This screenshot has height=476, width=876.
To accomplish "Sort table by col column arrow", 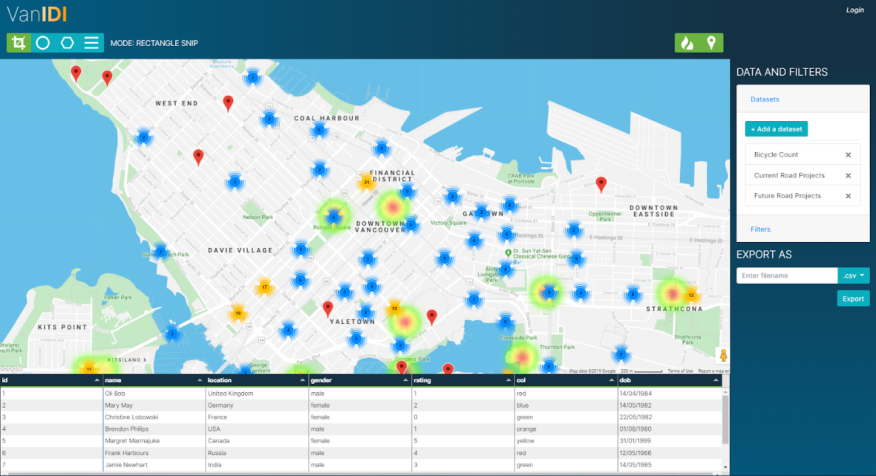I will pyautogui.click(x=611, y=380).
